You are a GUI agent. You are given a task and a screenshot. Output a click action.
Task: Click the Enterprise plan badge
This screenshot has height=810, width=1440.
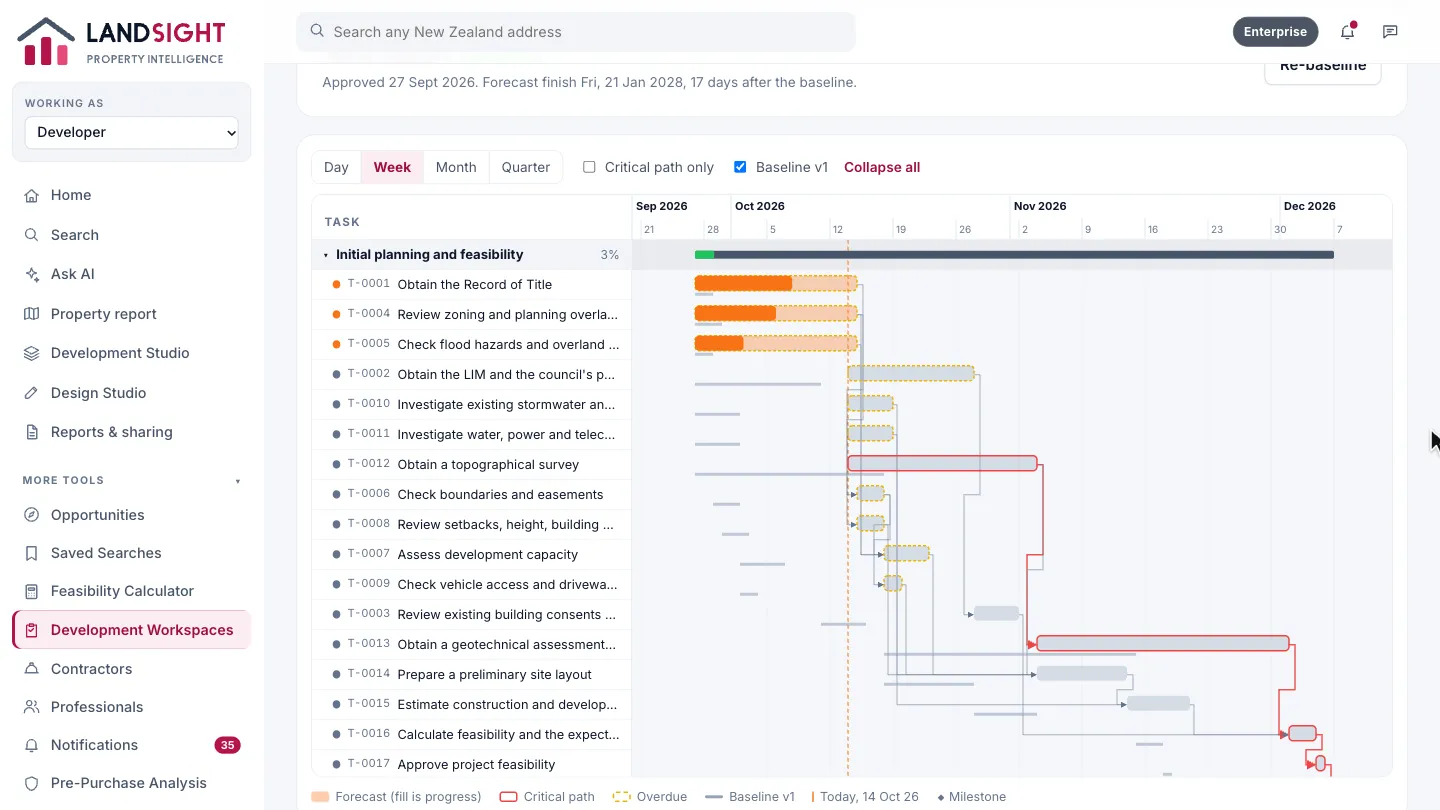(x=1275, y=32)
